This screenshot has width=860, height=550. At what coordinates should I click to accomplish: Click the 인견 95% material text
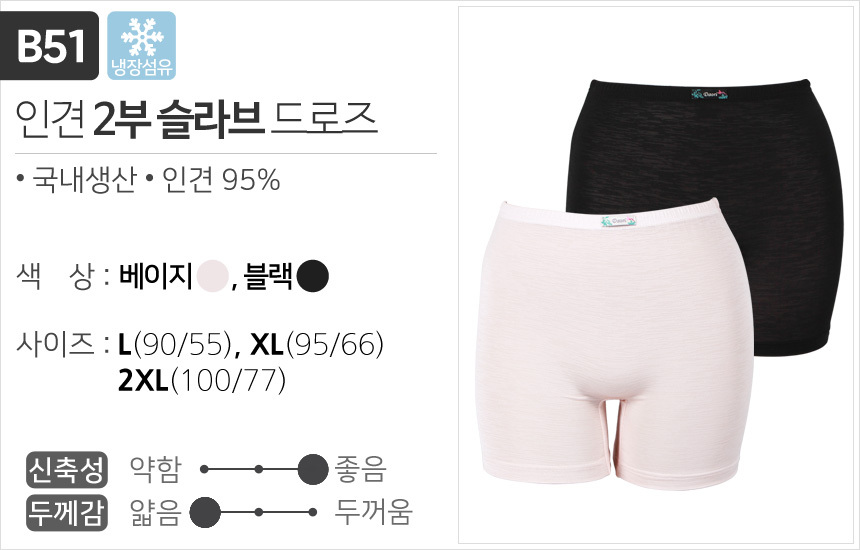pyautogui.click(x=221, y=180)
